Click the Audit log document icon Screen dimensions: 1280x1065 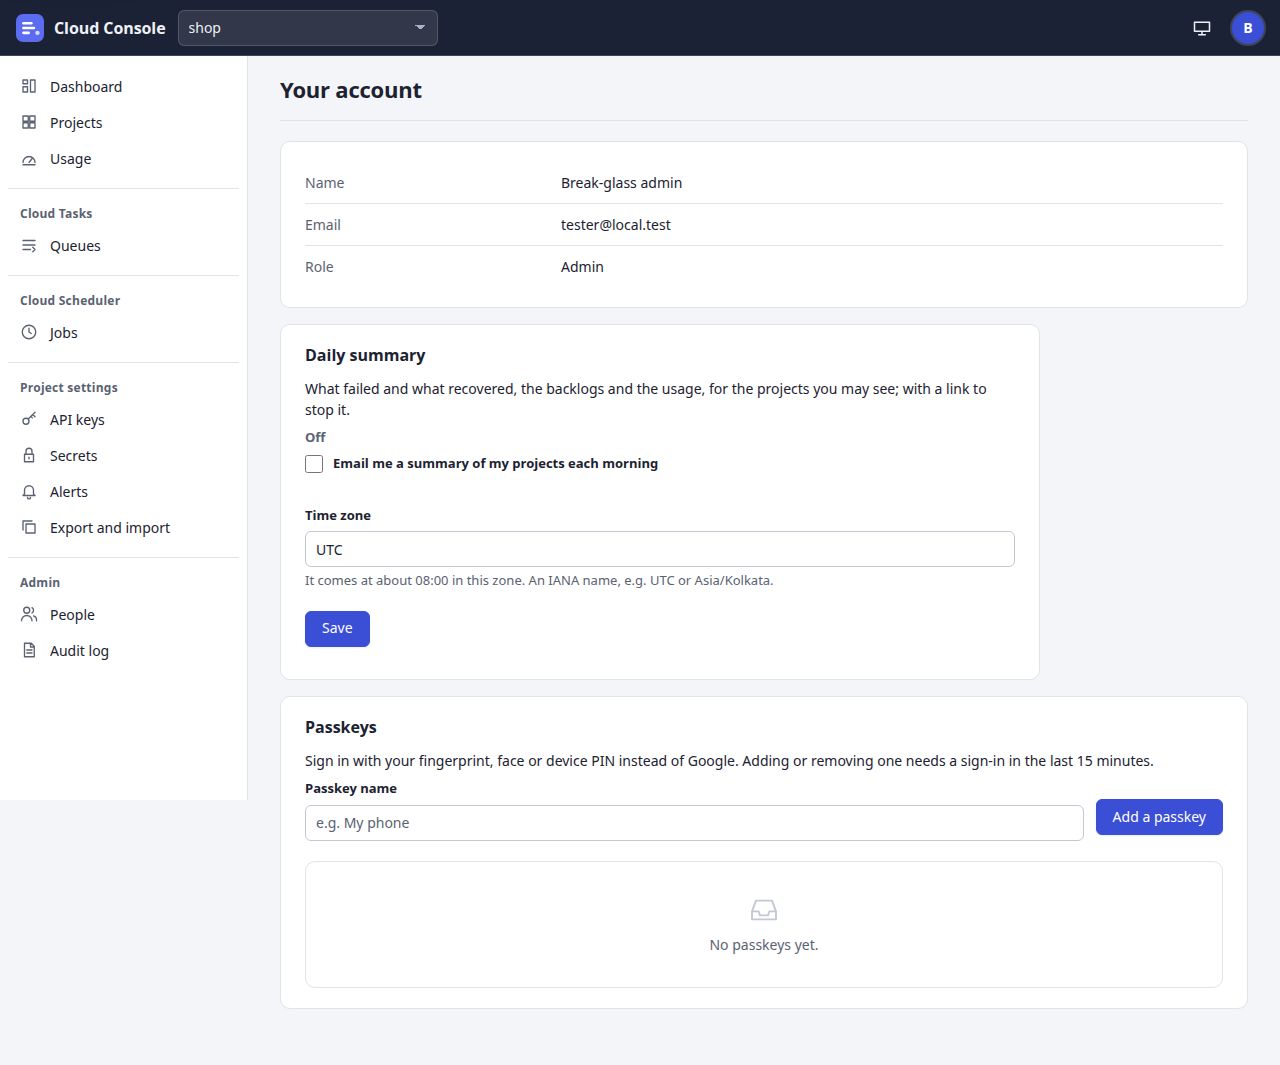click(29, 651)
